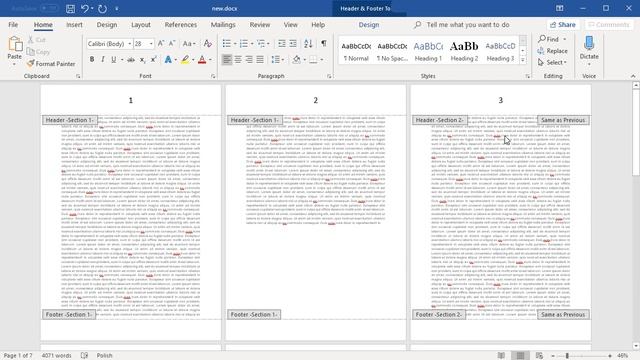The width and height of the screenshot is (640, 360).
Task: Click the Dictate microphone icon
Action: point(589,42)
